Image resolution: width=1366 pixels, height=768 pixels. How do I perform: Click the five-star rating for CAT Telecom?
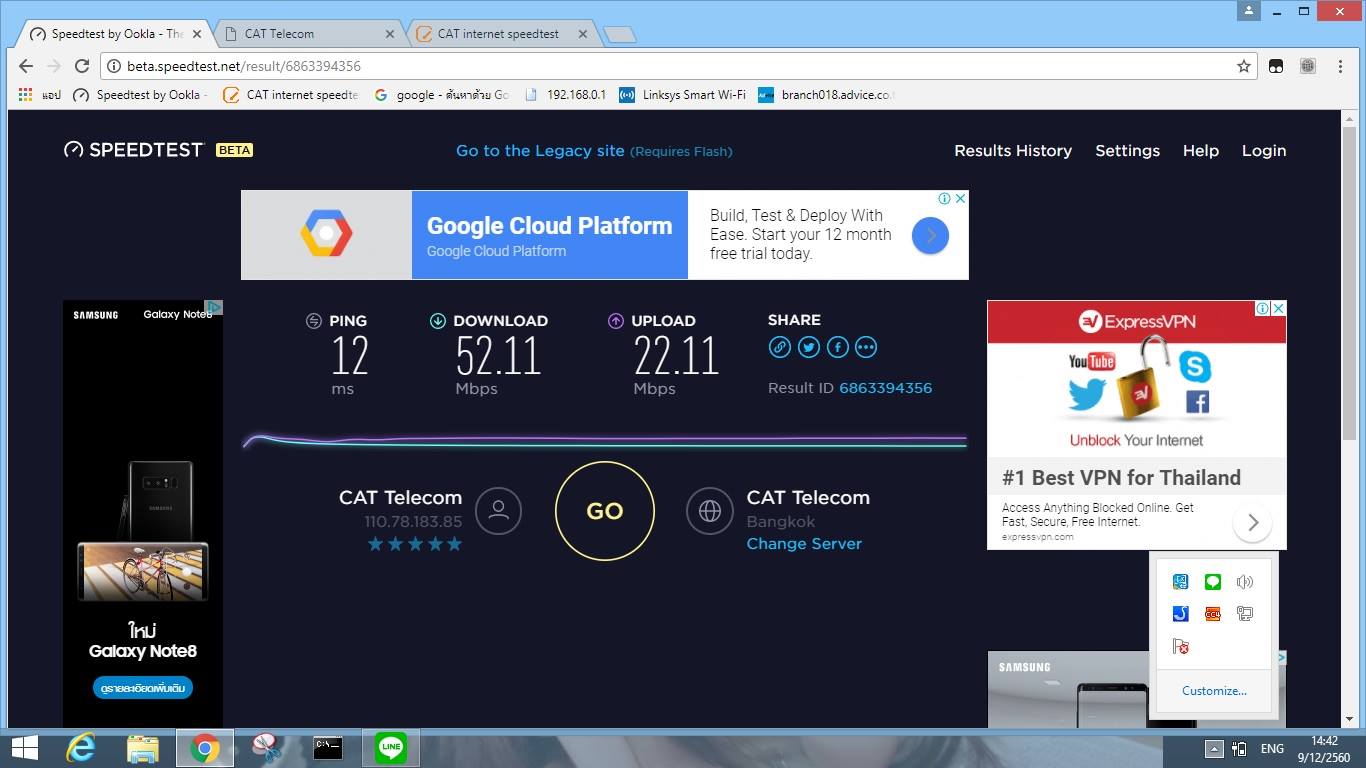415,544
